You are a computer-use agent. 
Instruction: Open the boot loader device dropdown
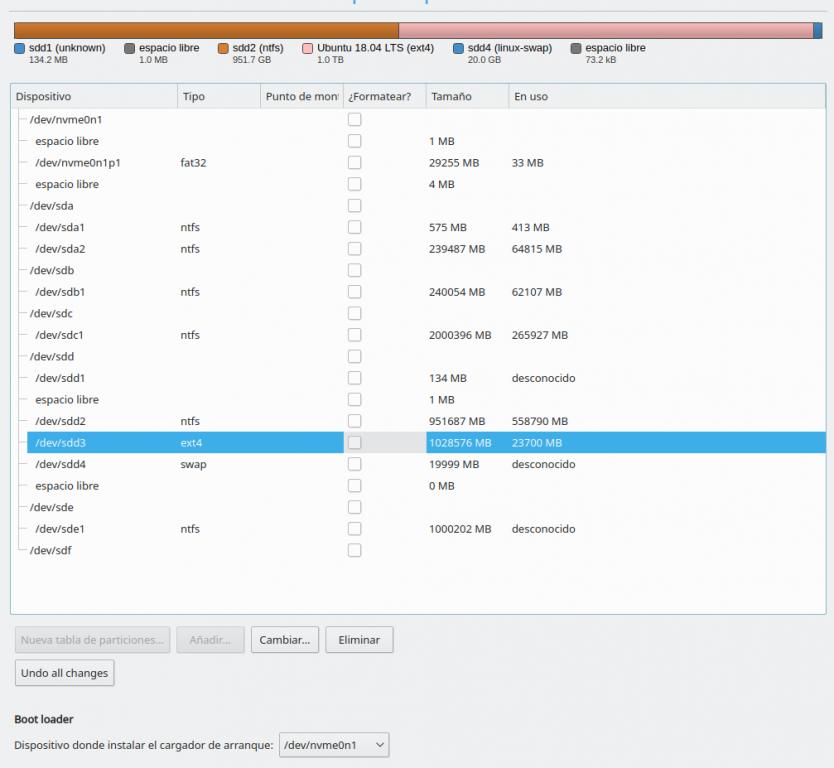[334, 745]
